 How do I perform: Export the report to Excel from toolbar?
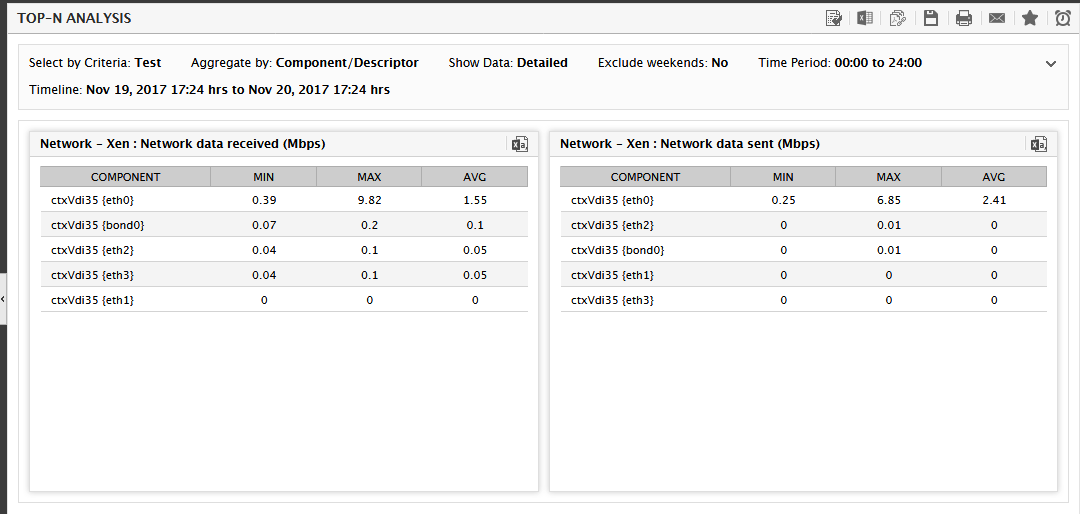865,19
